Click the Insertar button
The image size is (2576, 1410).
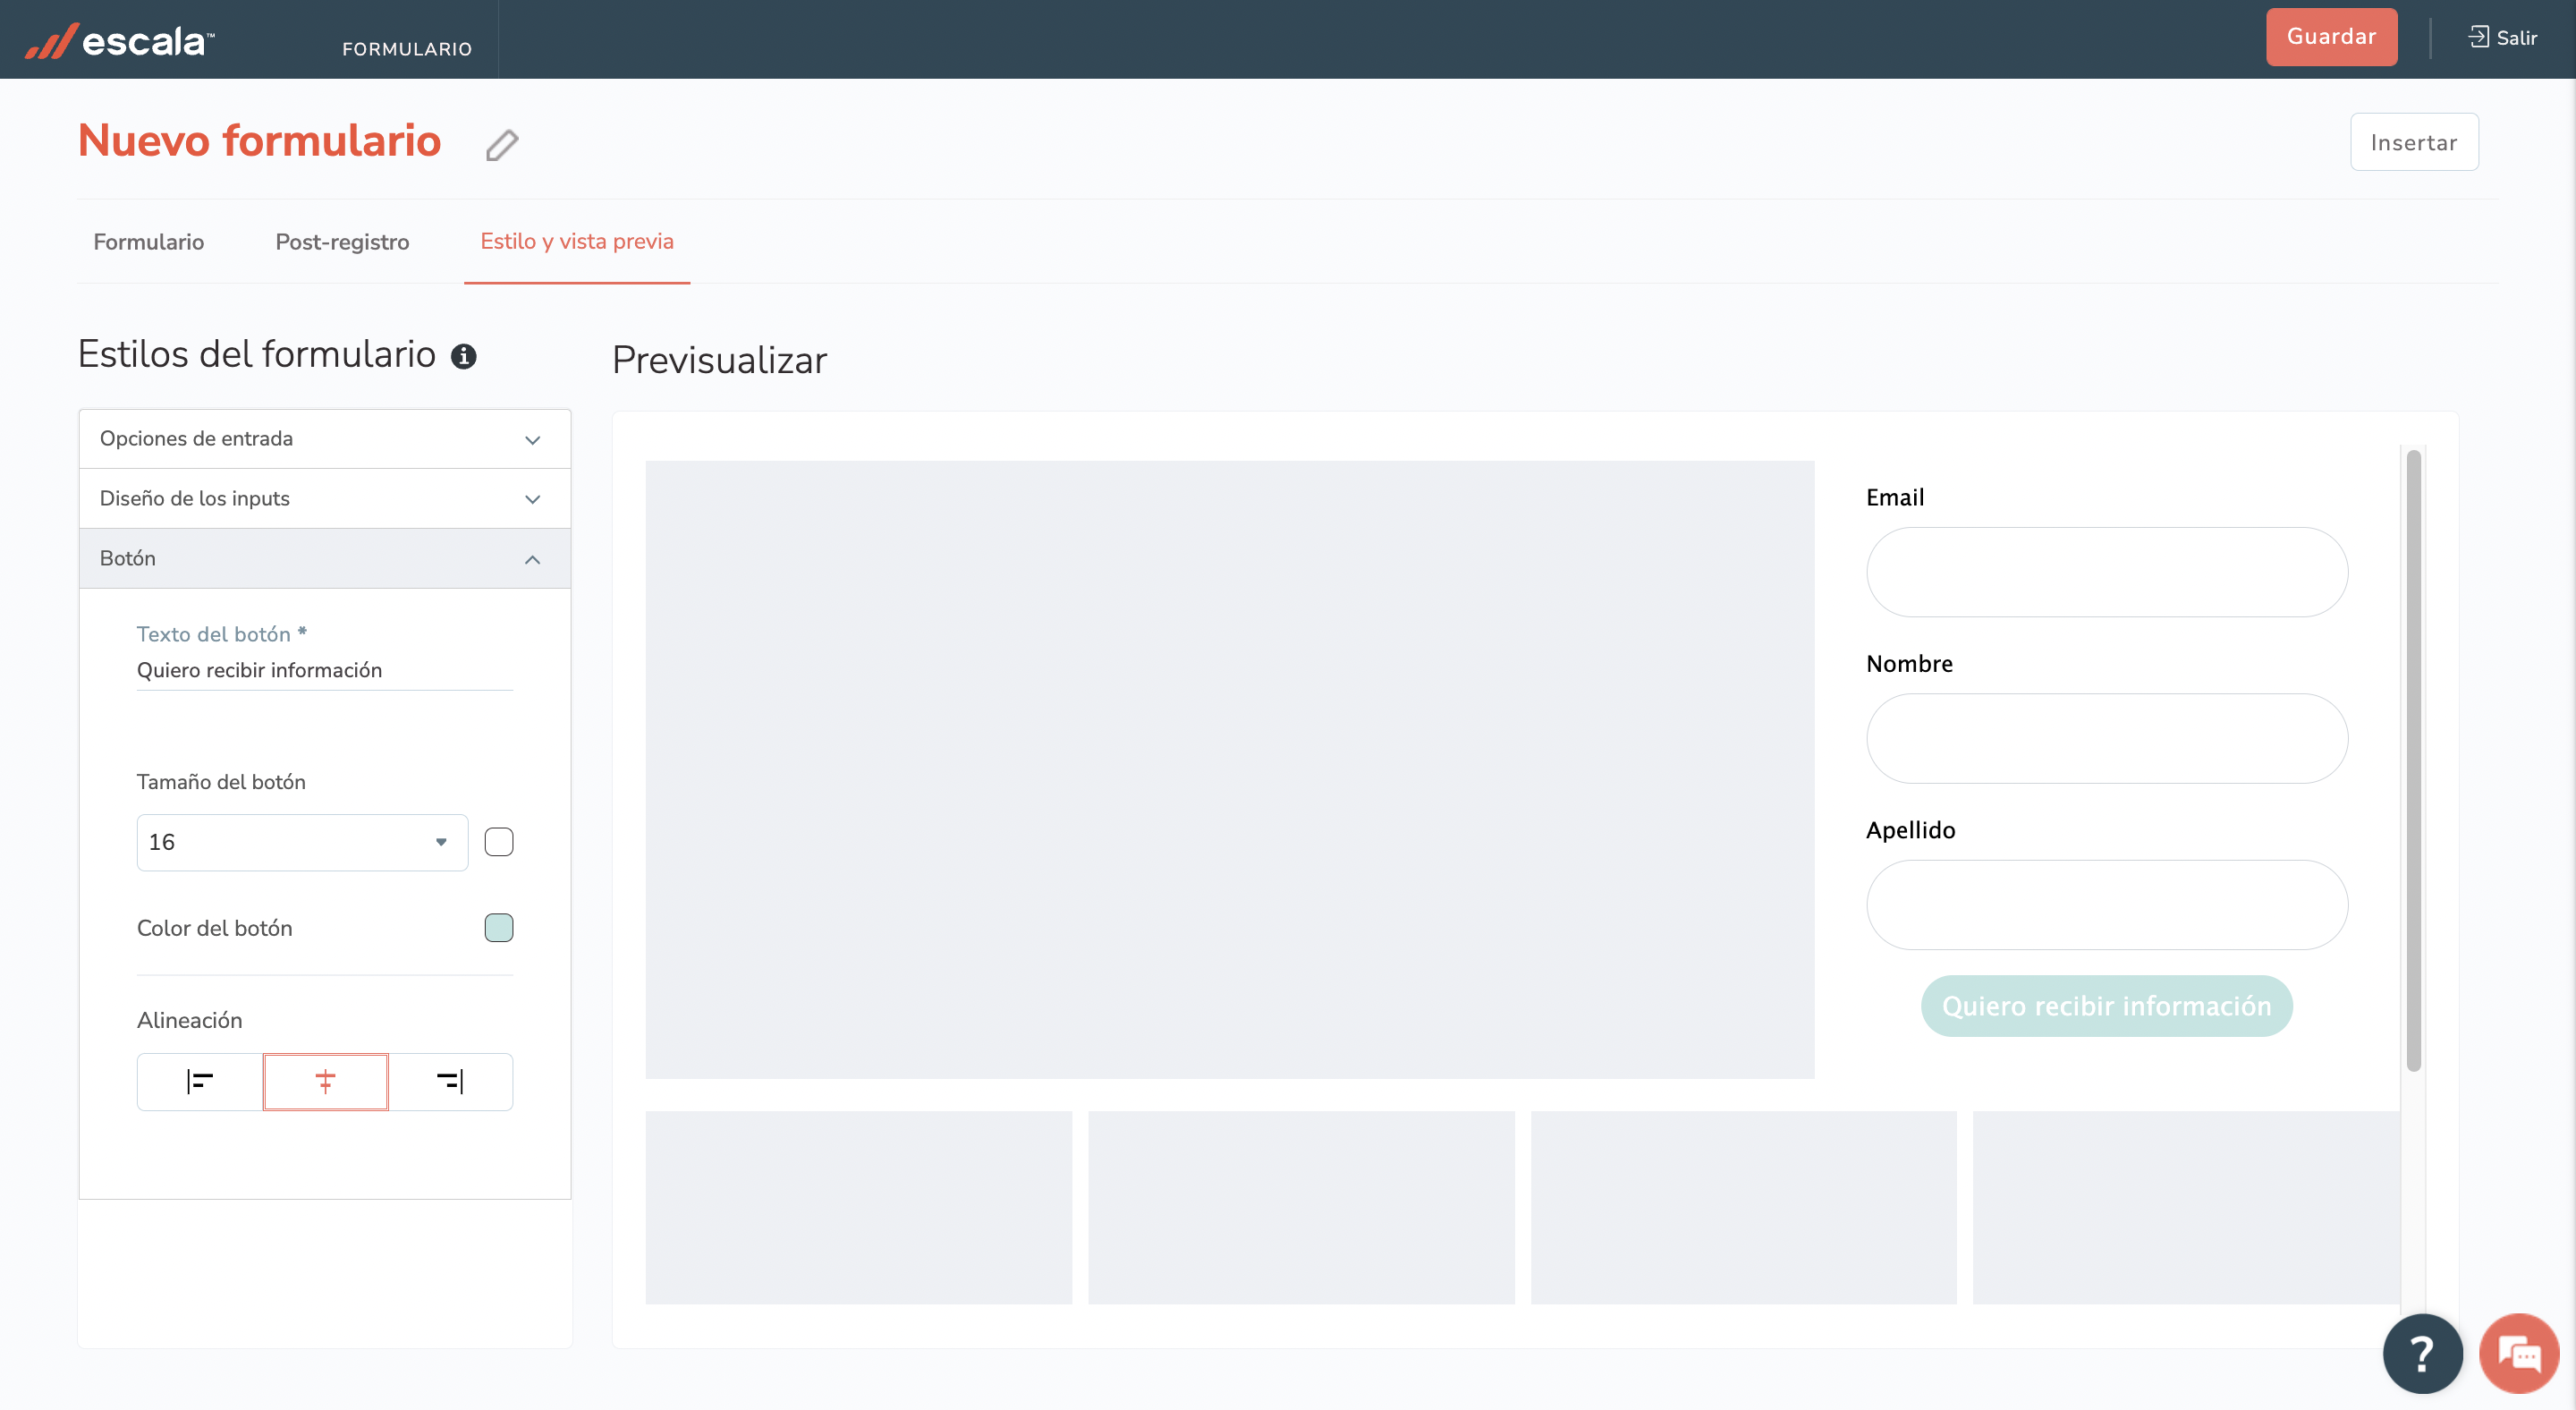2413,142
